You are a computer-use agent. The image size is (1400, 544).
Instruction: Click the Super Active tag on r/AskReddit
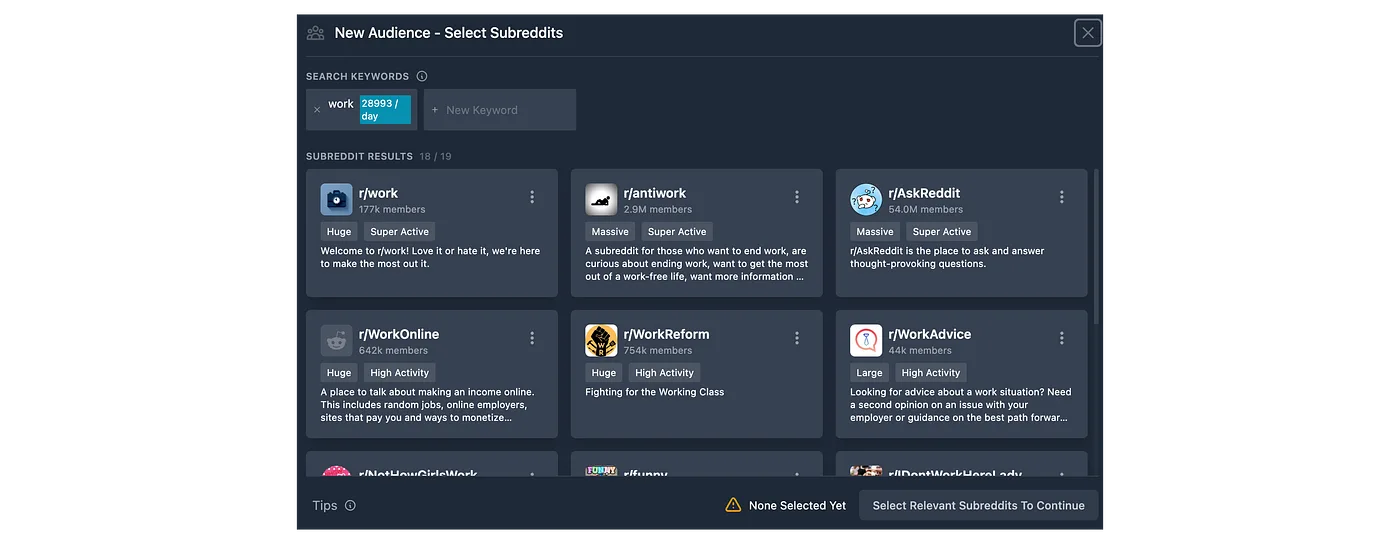[x=942, y=232]
